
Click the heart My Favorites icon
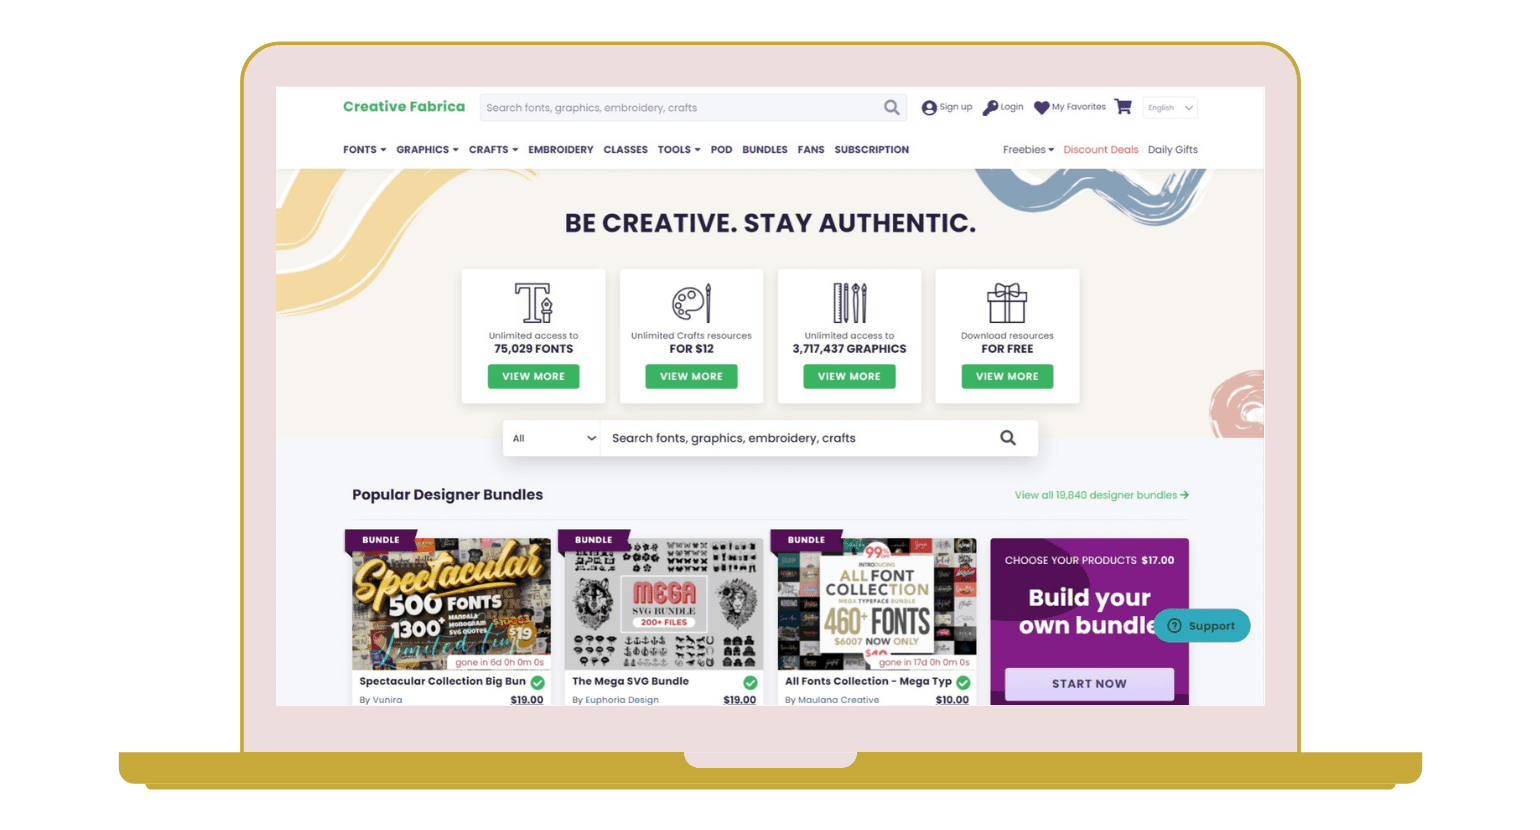1041,108
